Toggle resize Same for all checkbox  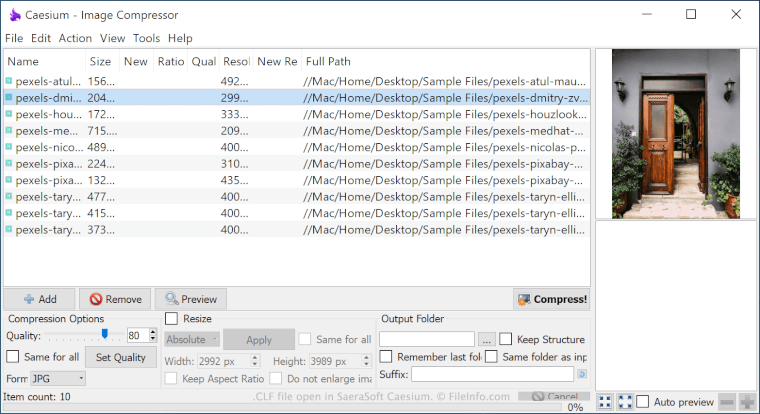304,339
